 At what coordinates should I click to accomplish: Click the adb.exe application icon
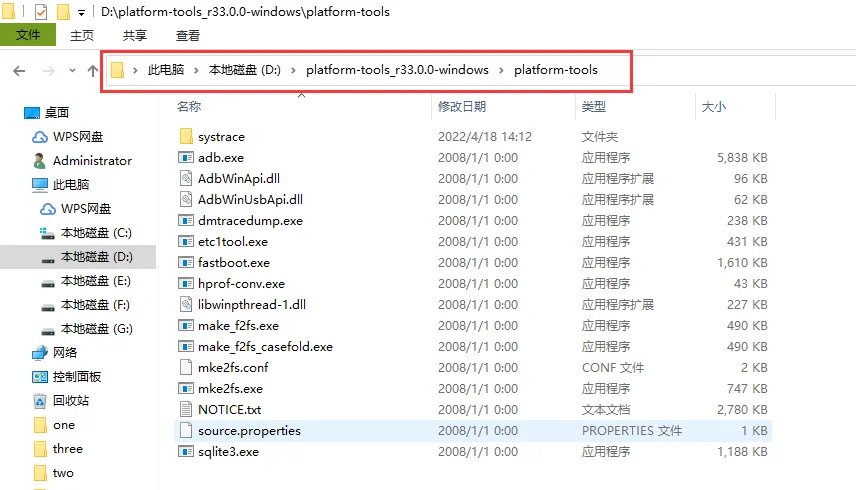pyautogui.click(x=186, y=158)
